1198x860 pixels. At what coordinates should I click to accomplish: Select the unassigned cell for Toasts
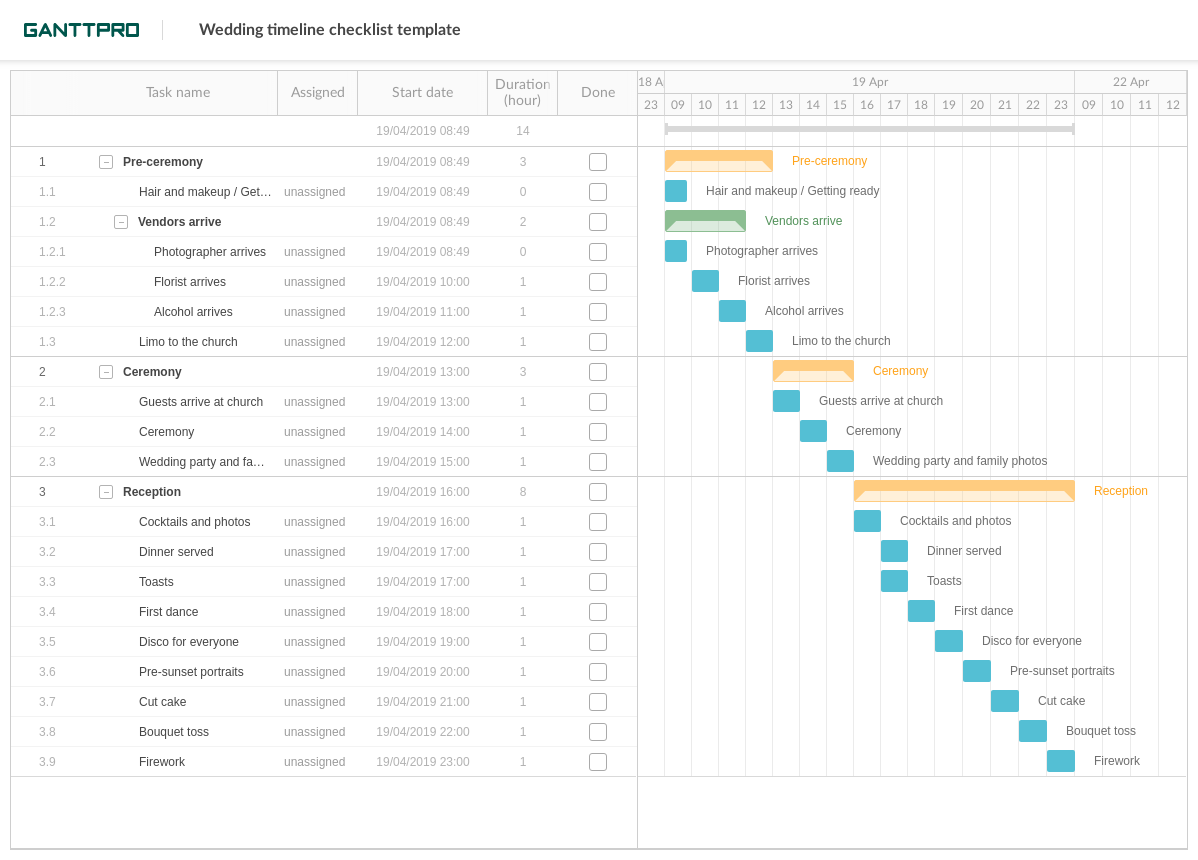pos(317,581)
